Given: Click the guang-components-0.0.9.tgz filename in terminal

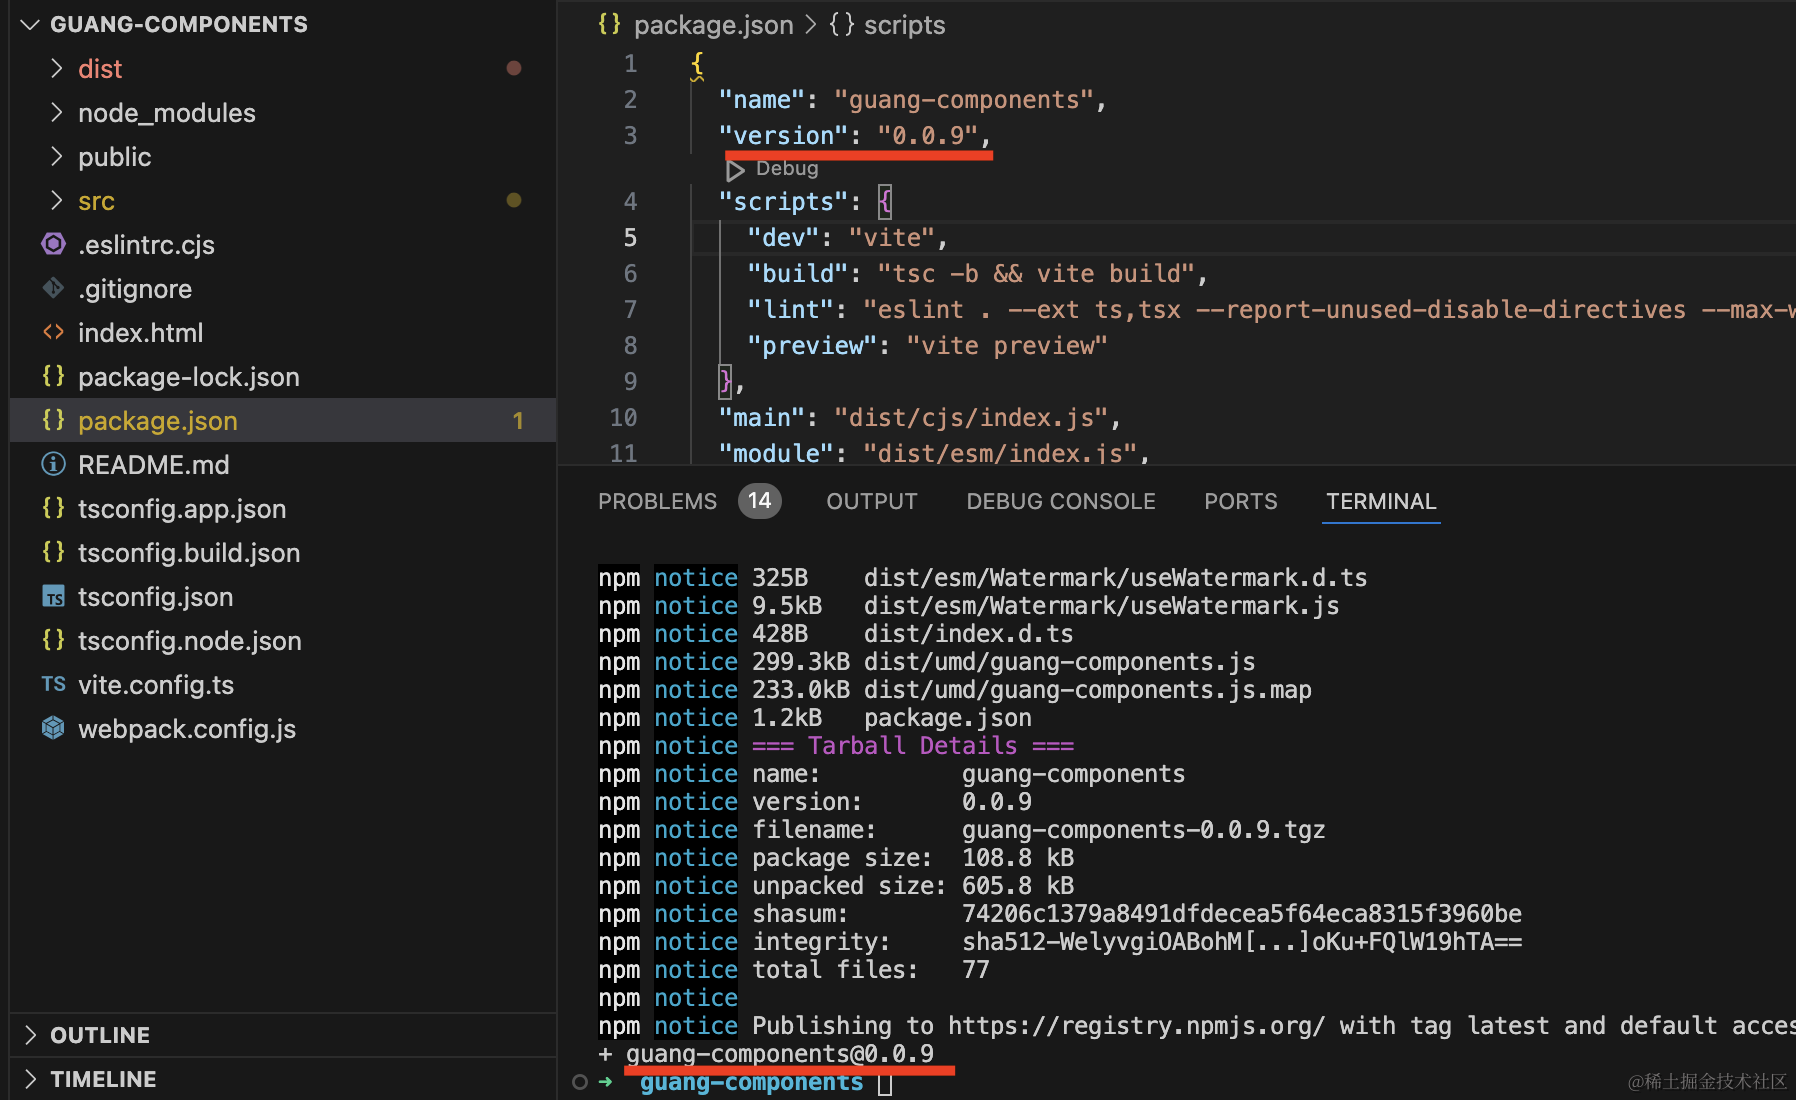Looking at the screenshot, I should point(1143,830).
